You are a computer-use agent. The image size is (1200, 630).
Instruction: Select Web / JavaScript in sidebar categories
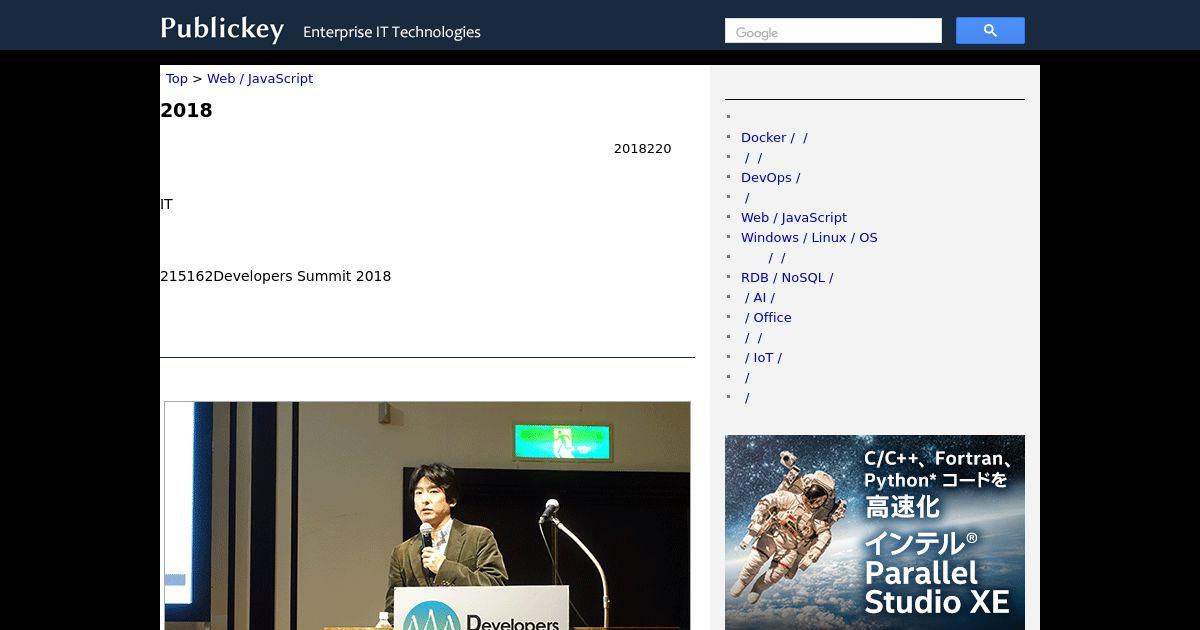coord(794,218)
